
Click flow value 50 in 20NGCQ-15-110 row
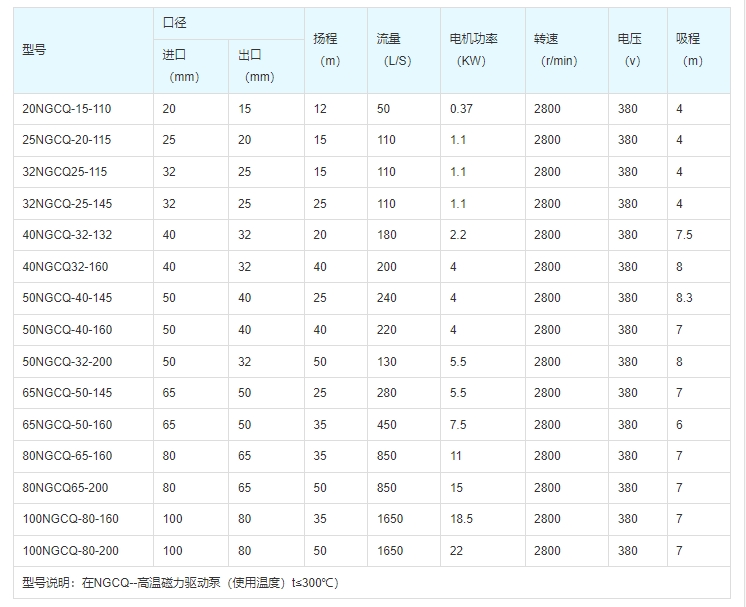383,109
